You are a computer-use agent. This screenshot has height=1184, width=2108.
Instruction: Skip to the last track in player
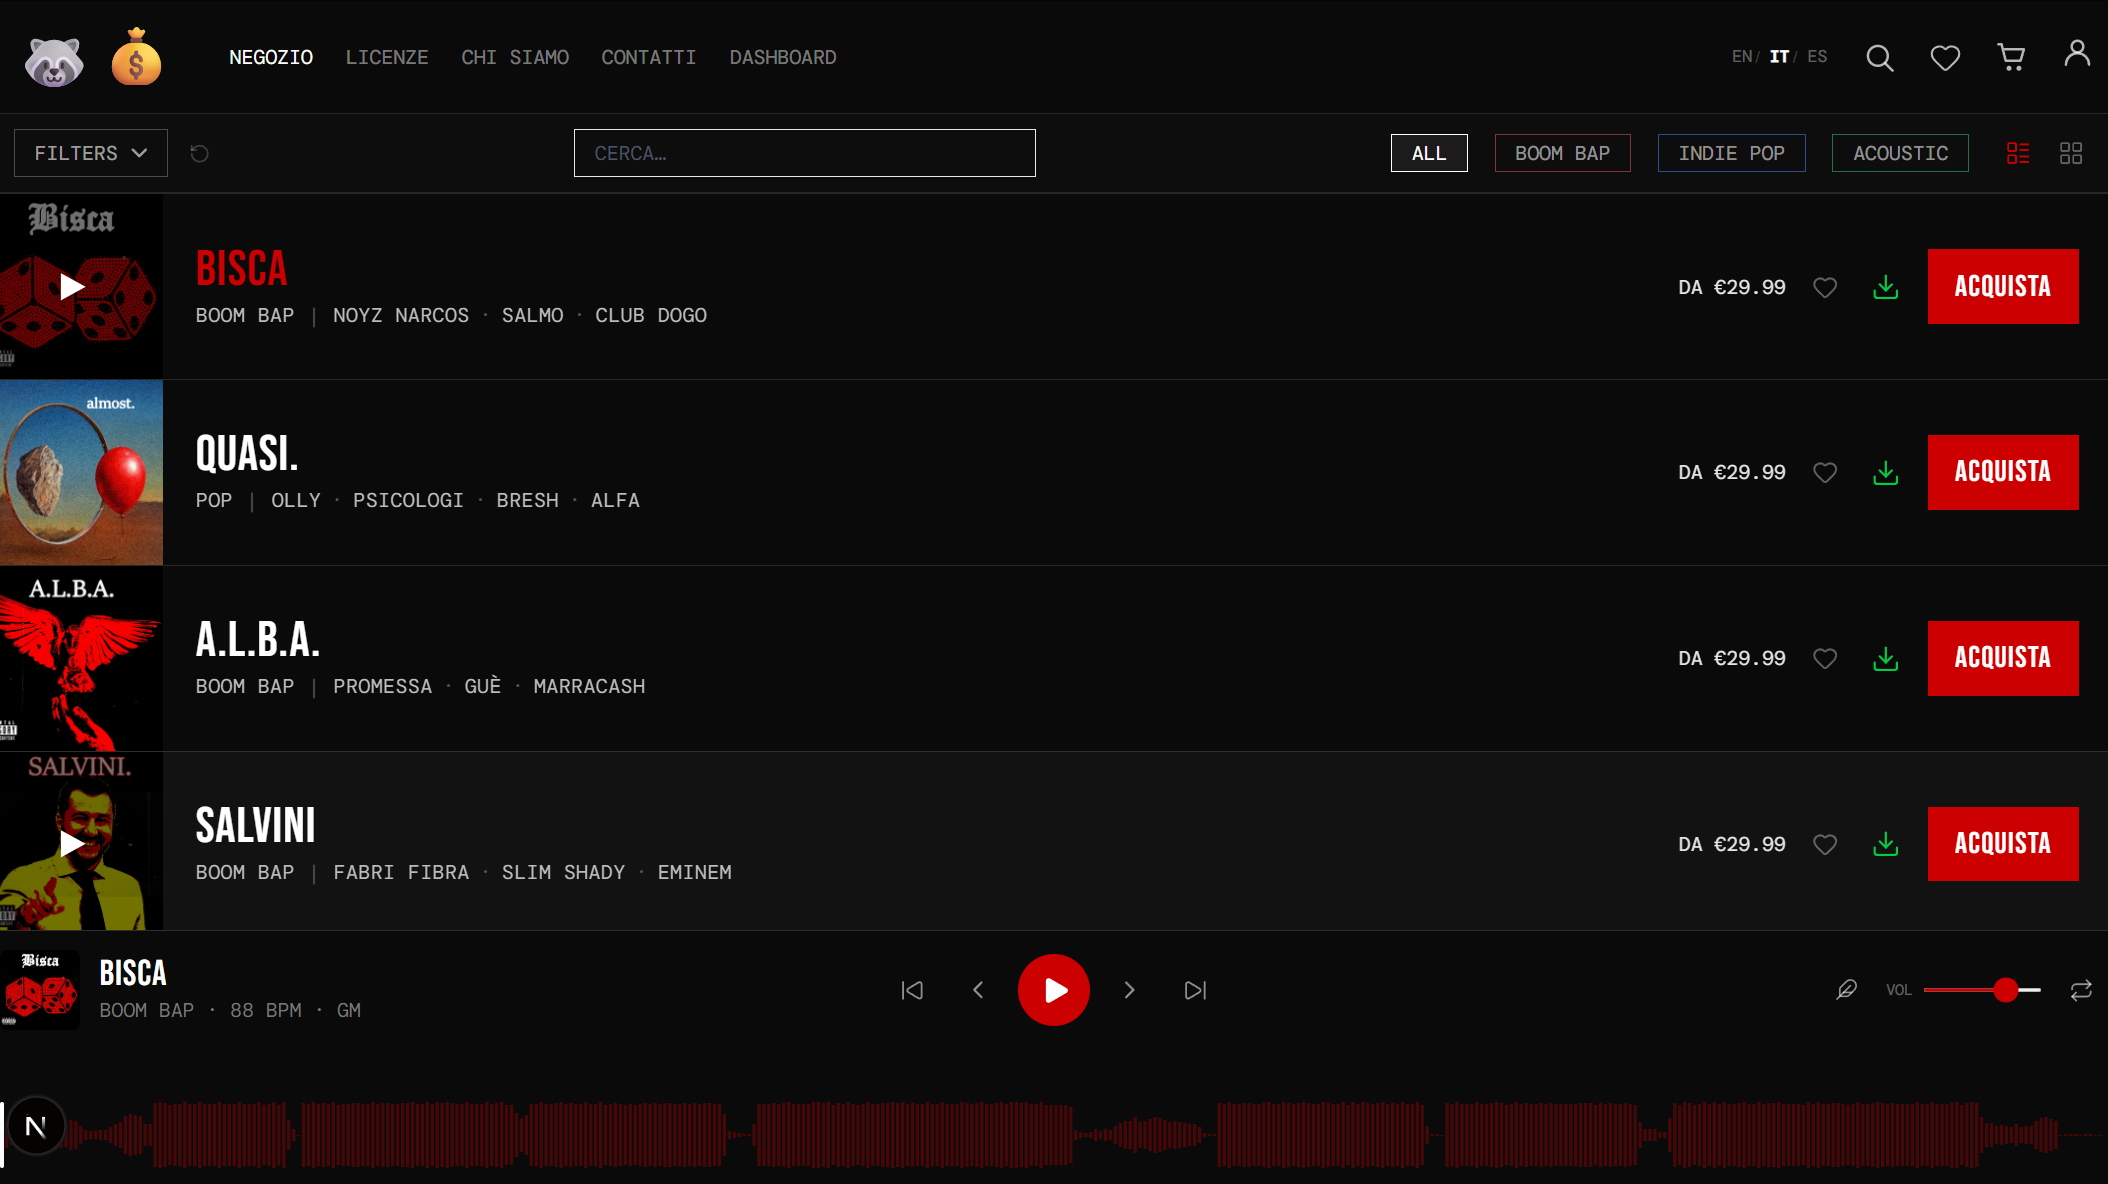1195,990
